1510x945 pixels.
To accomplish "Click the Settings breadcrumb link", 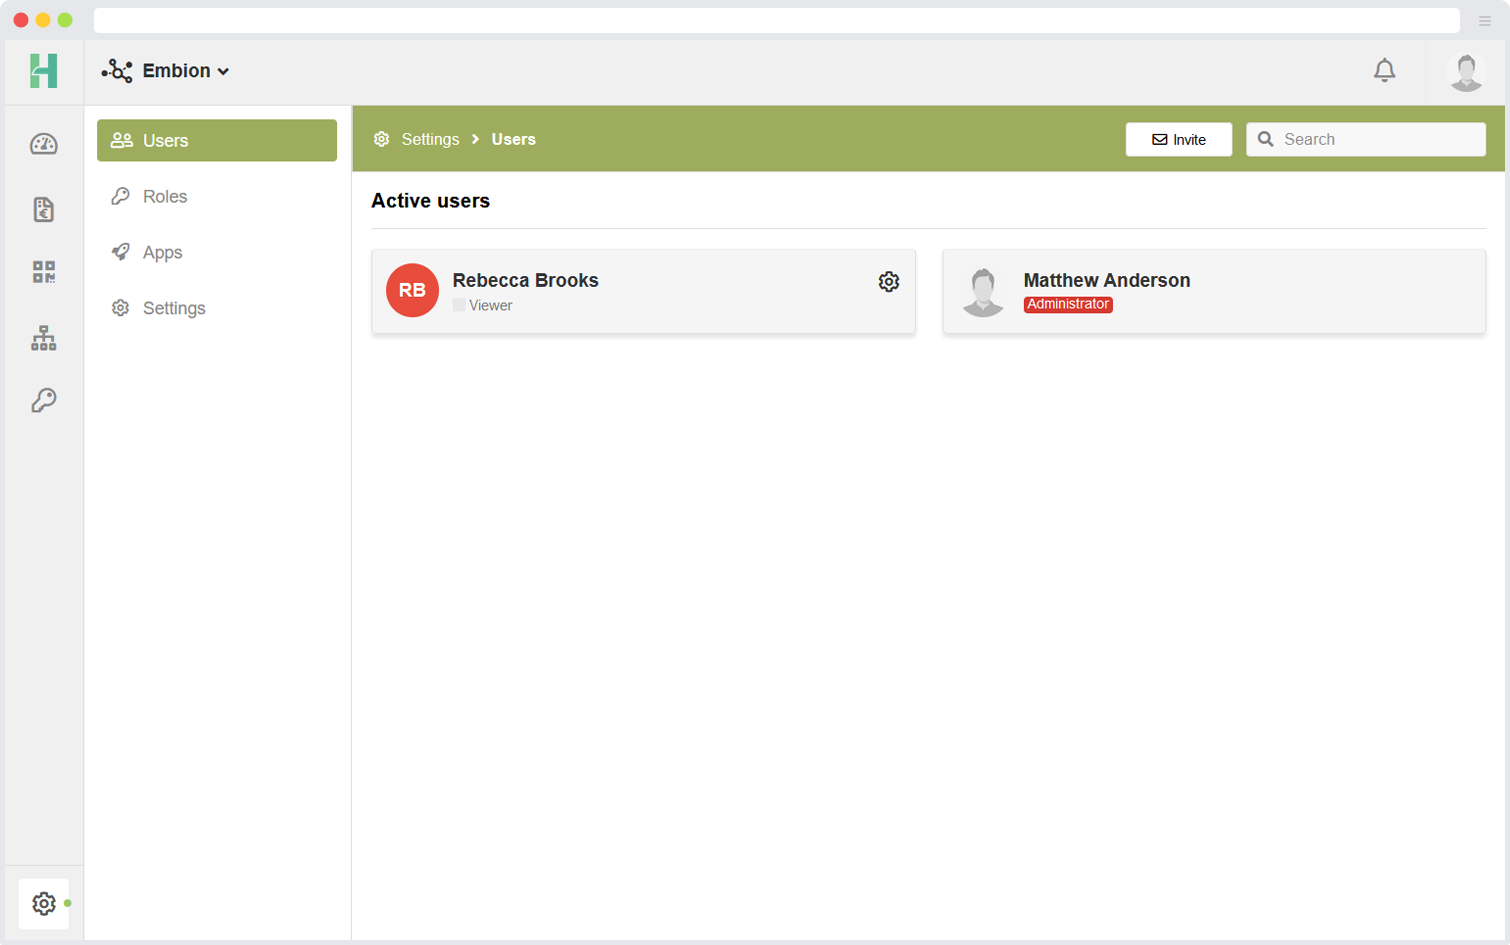I will (x=430, y=140).
